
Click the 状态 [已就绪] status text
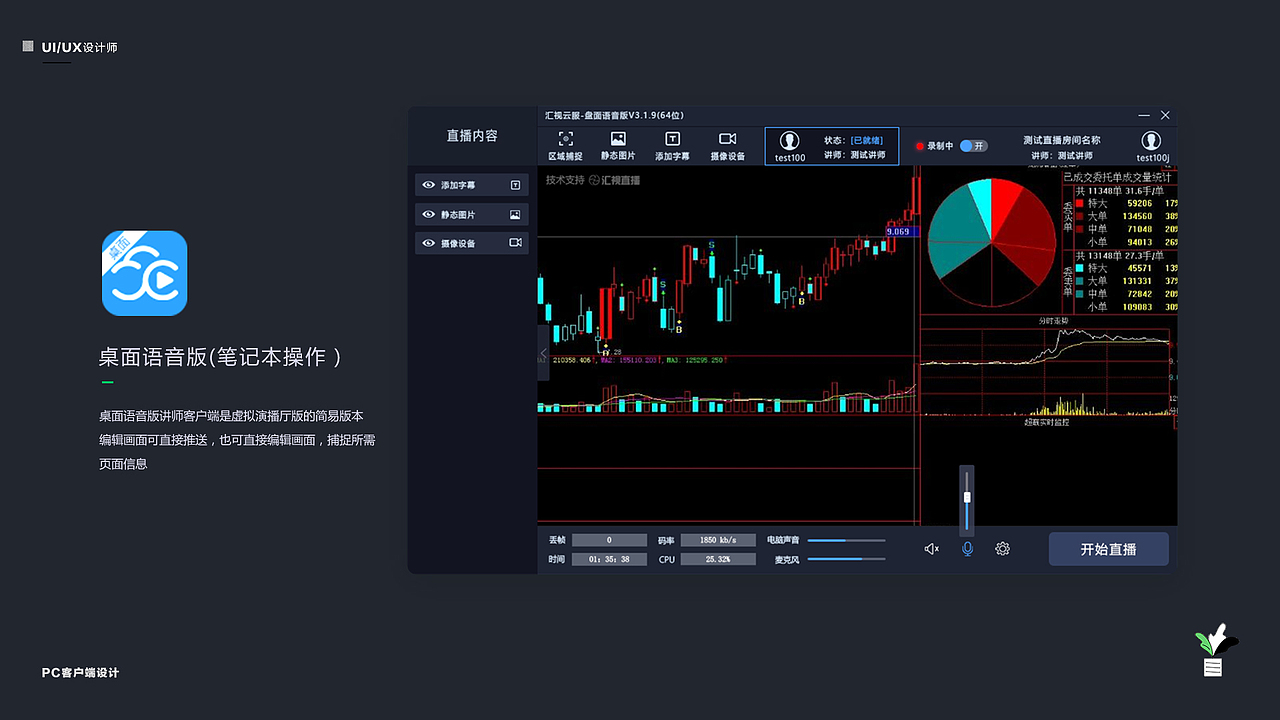[x=854, y=141]
